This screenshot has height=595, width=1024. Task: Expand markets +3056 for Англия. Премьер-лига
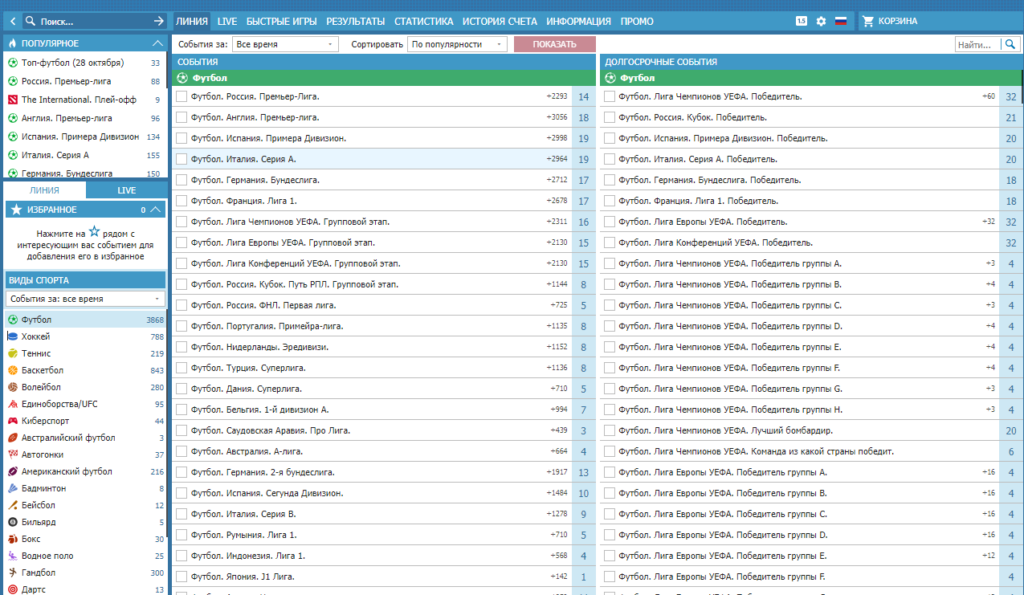(556, 118)
